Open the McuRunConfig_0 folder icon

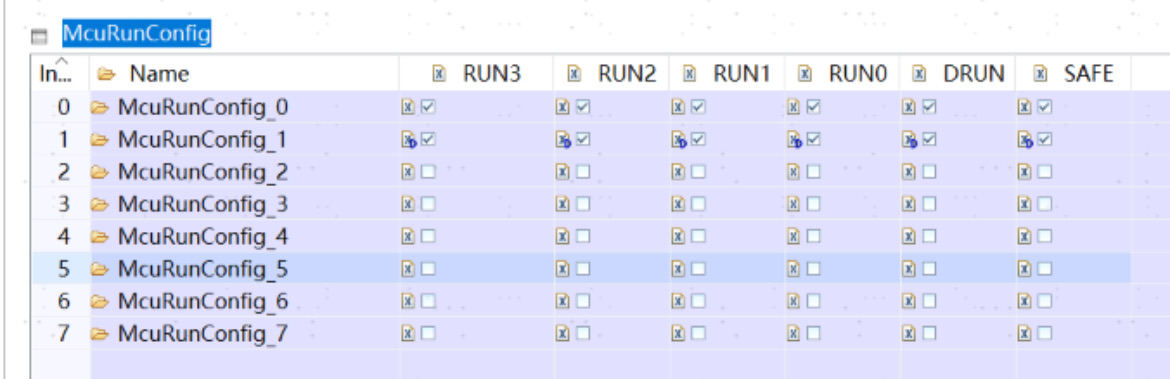point(99,108)
